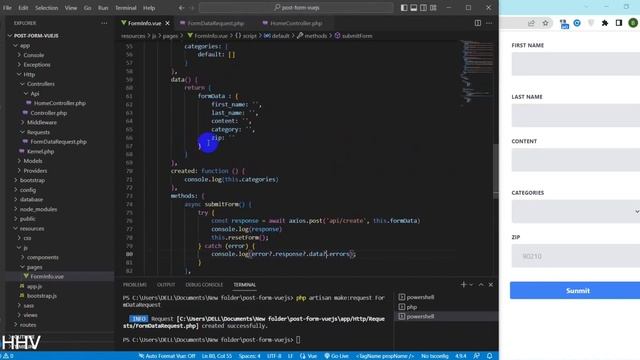Collapse the POST-FORM-VUEJS project root
The height and width of the screenshot is (360, 640).
pos(36,36)
